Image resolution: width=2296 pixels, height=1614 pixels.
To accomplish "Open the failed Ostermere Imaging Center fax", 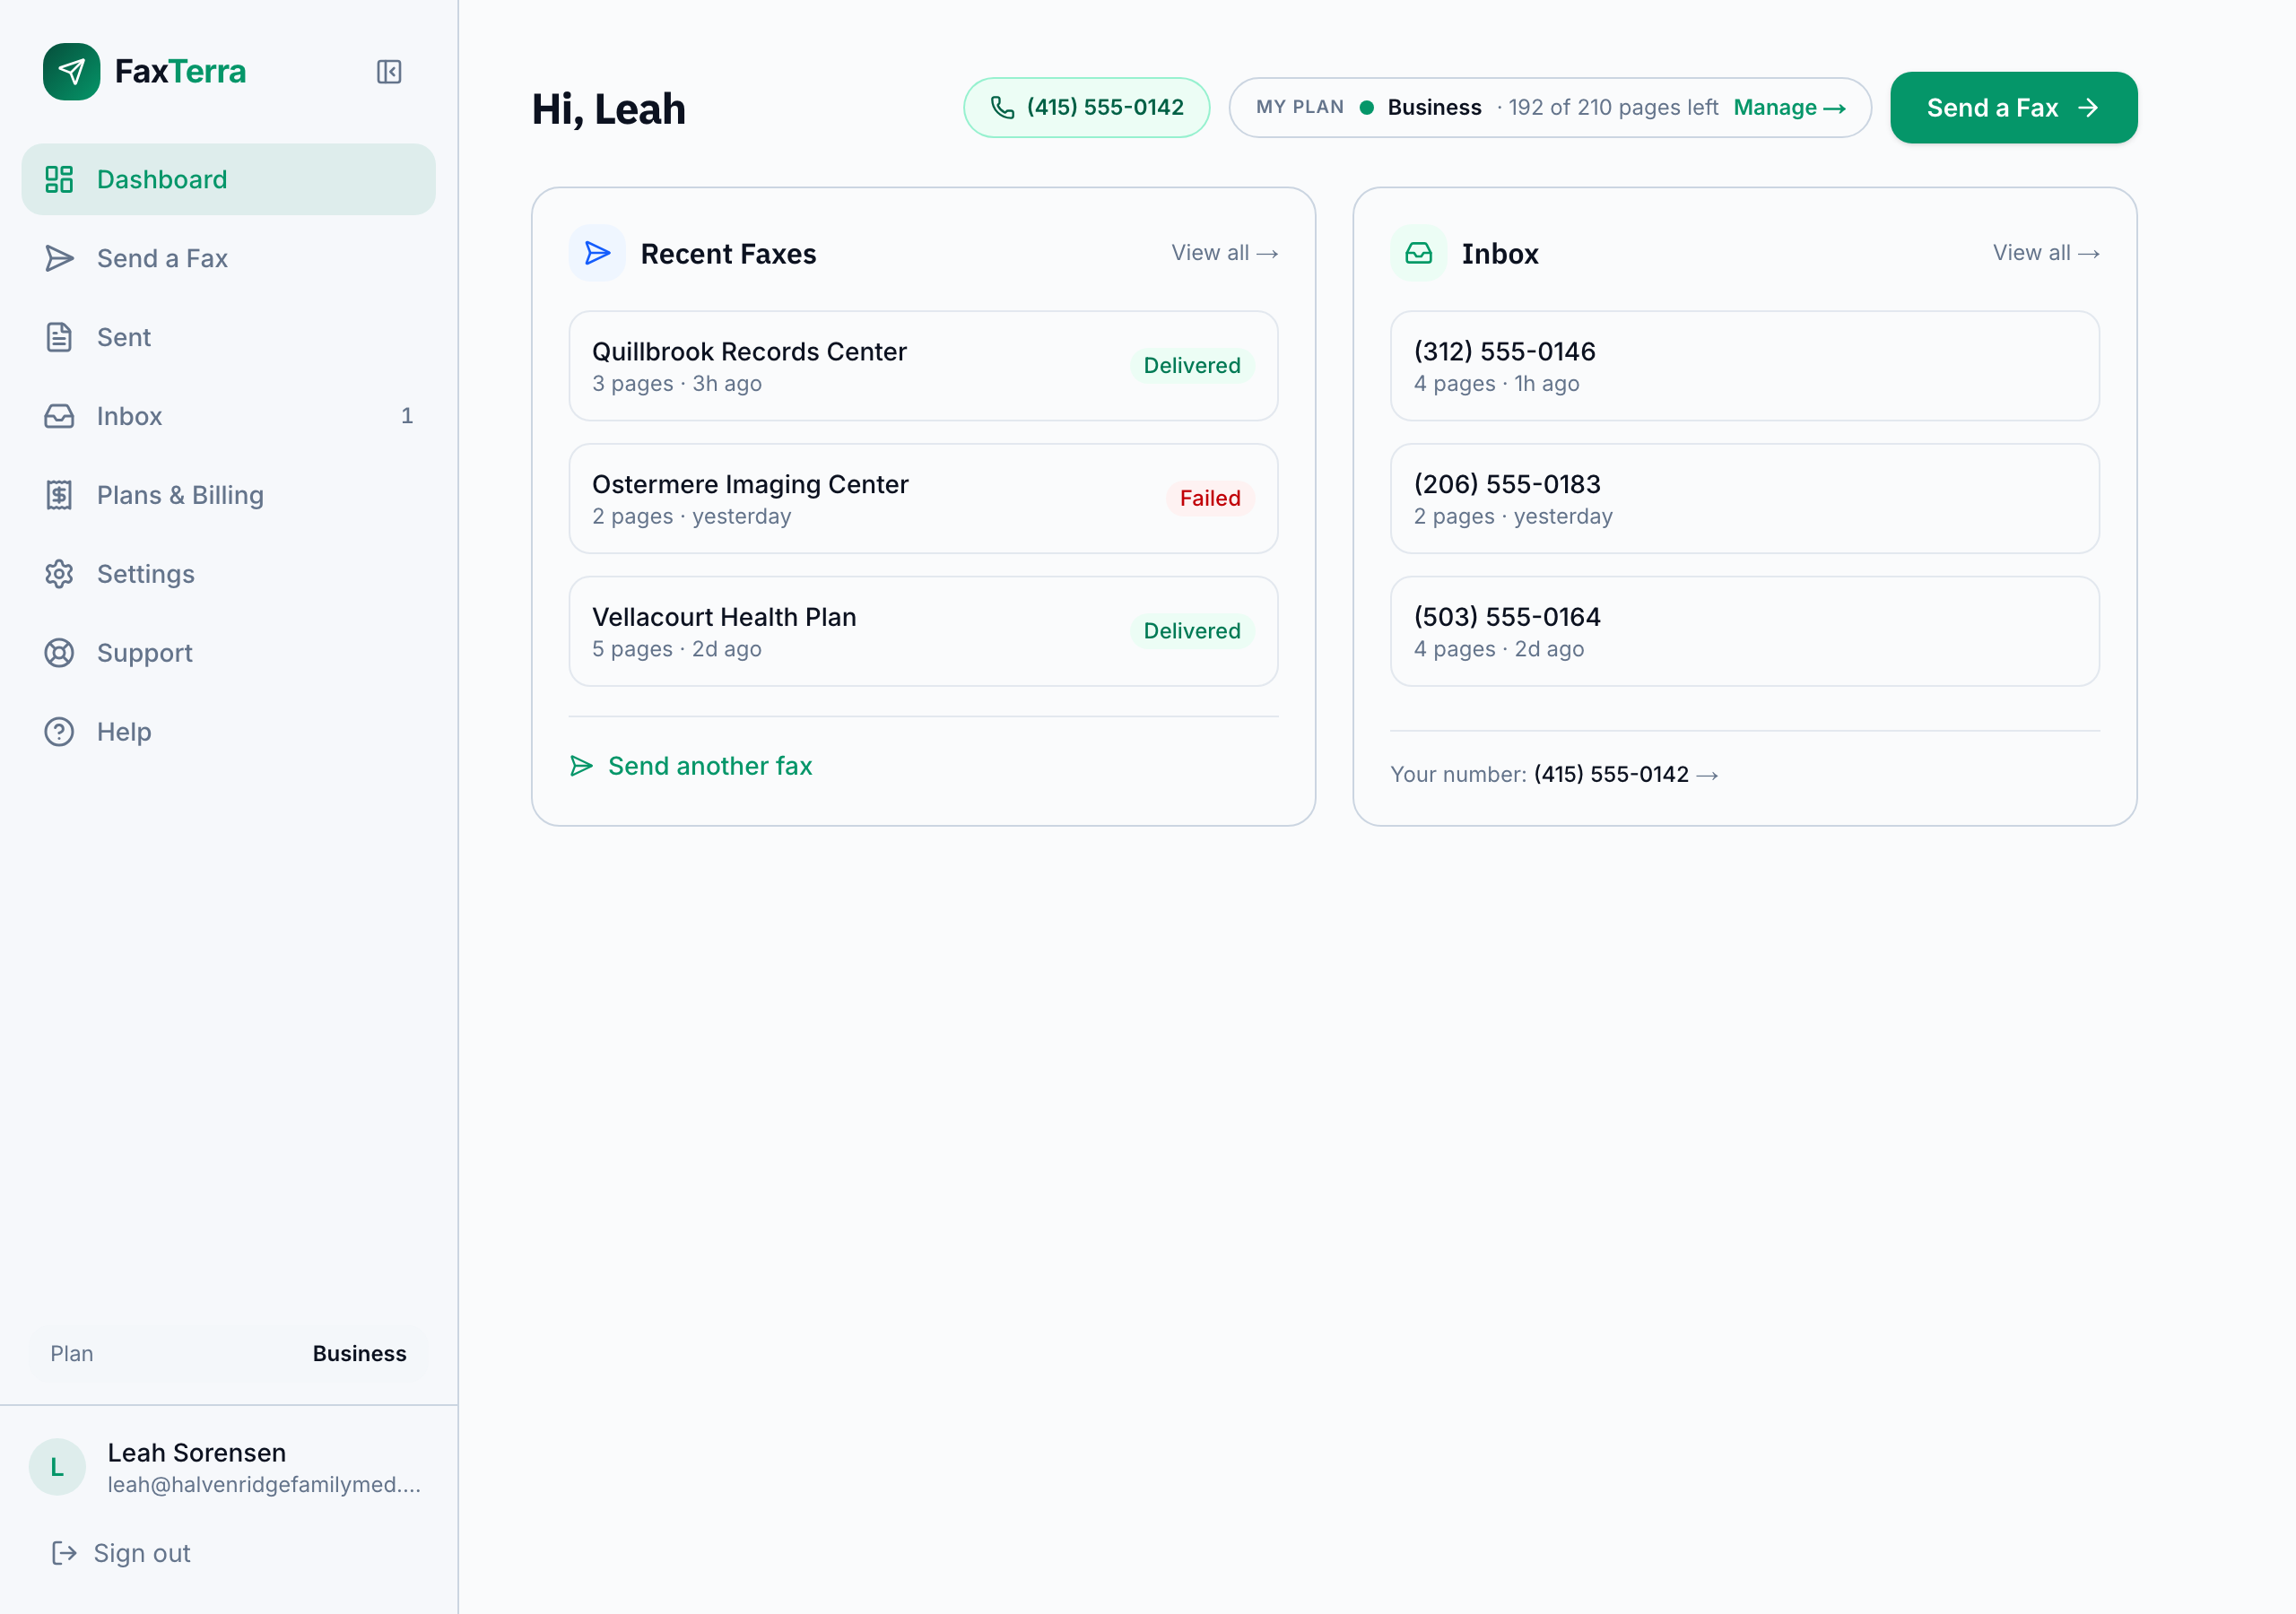I will click(x=923, y=499).
